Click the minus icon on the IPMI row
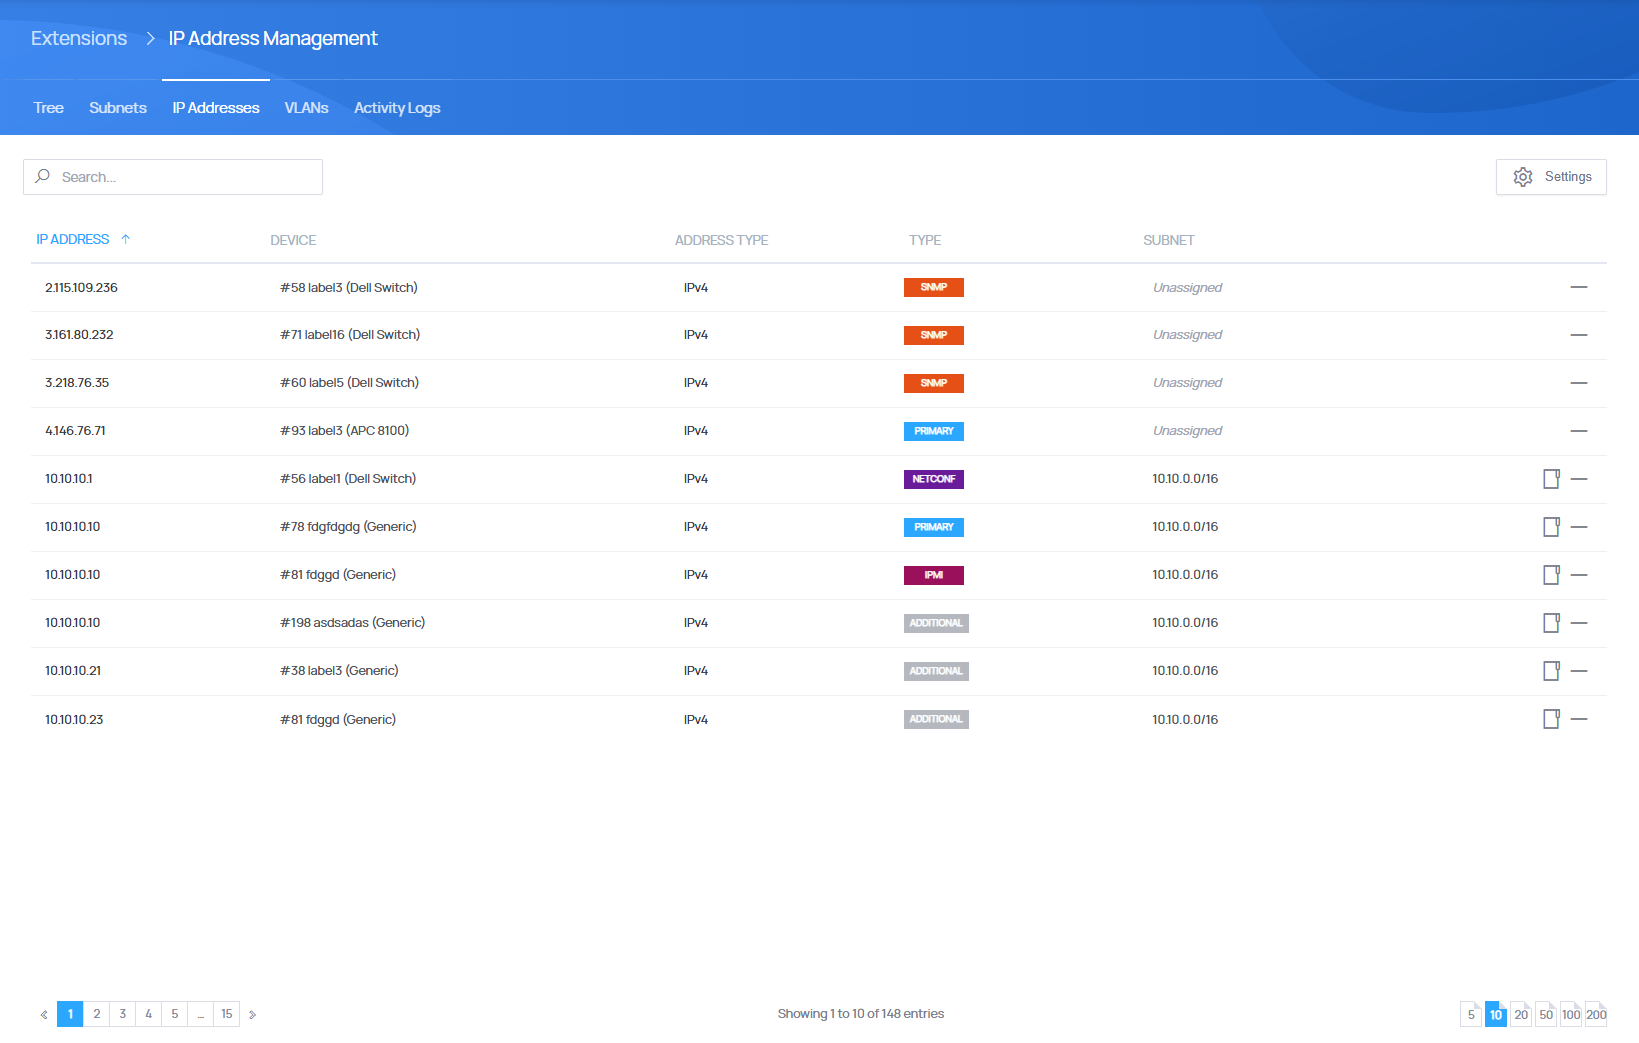 (1579, 575)
